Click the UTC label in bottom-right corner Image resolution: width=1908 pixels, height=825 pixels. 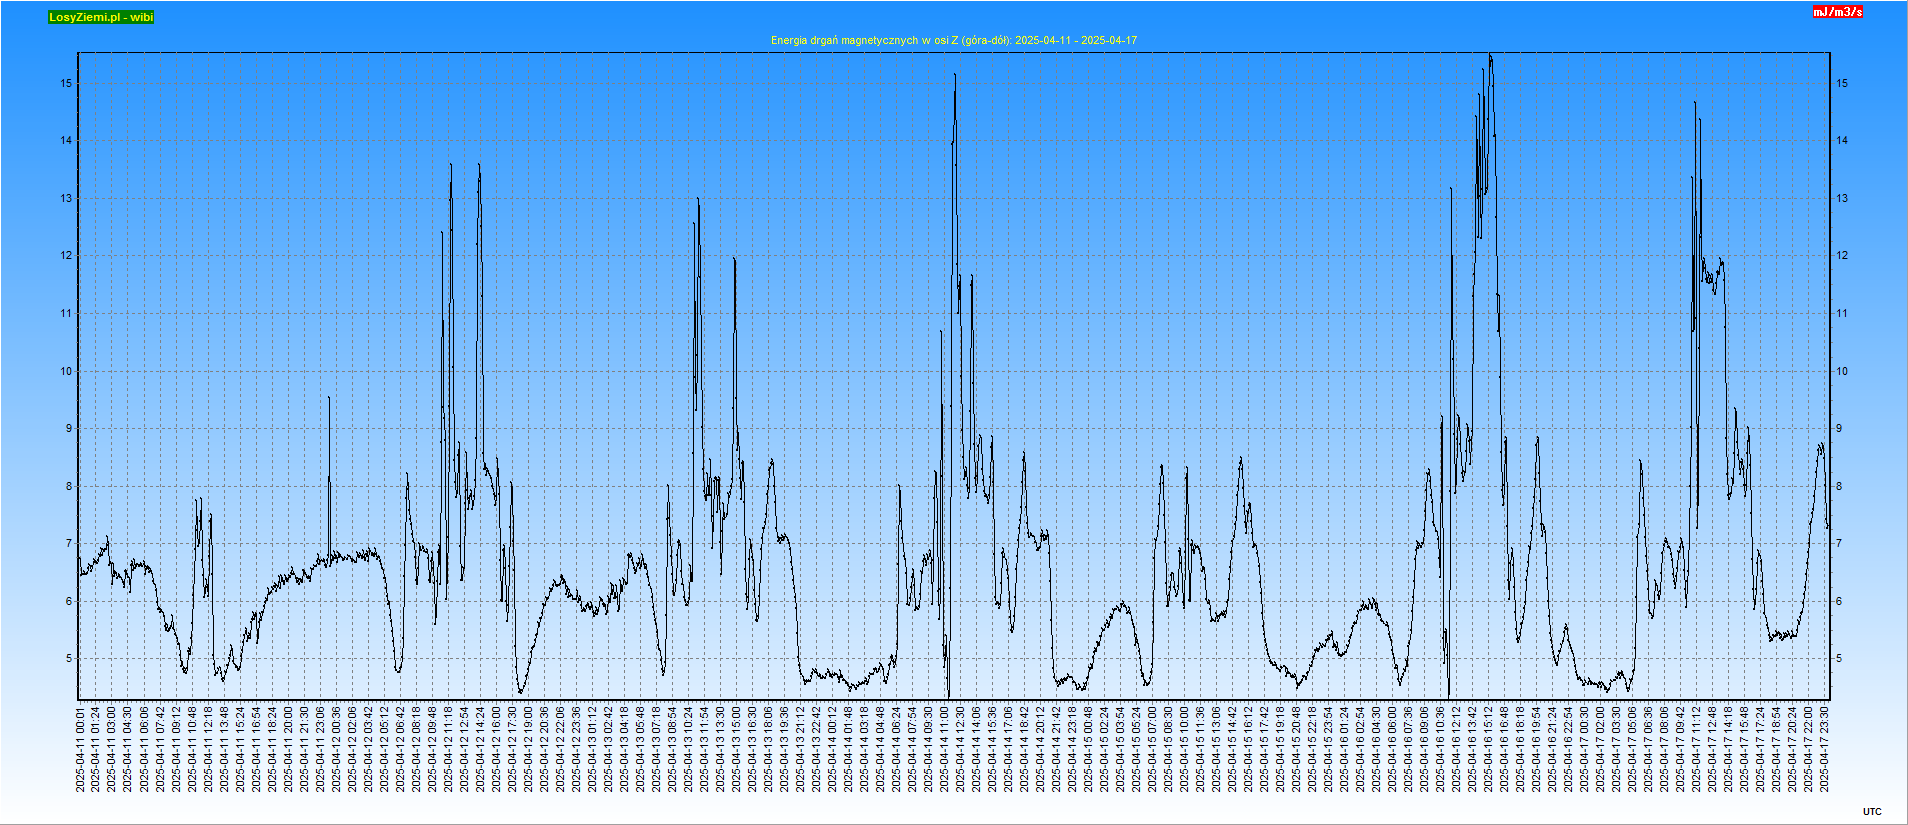pyautogui.click(x=1872, y=811)
